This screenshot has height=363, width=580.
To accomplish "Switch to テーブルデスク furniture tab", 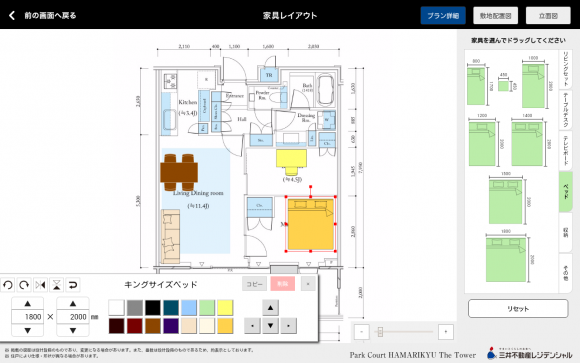I will (566, 110).
